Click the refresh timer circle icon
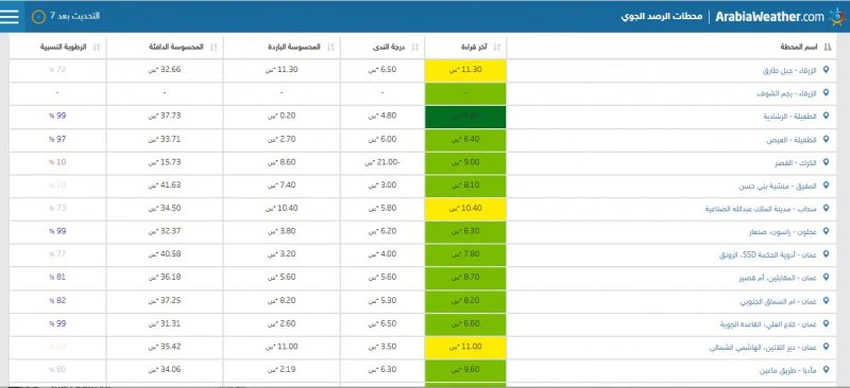850x388 pixels. tap(38, 16)
